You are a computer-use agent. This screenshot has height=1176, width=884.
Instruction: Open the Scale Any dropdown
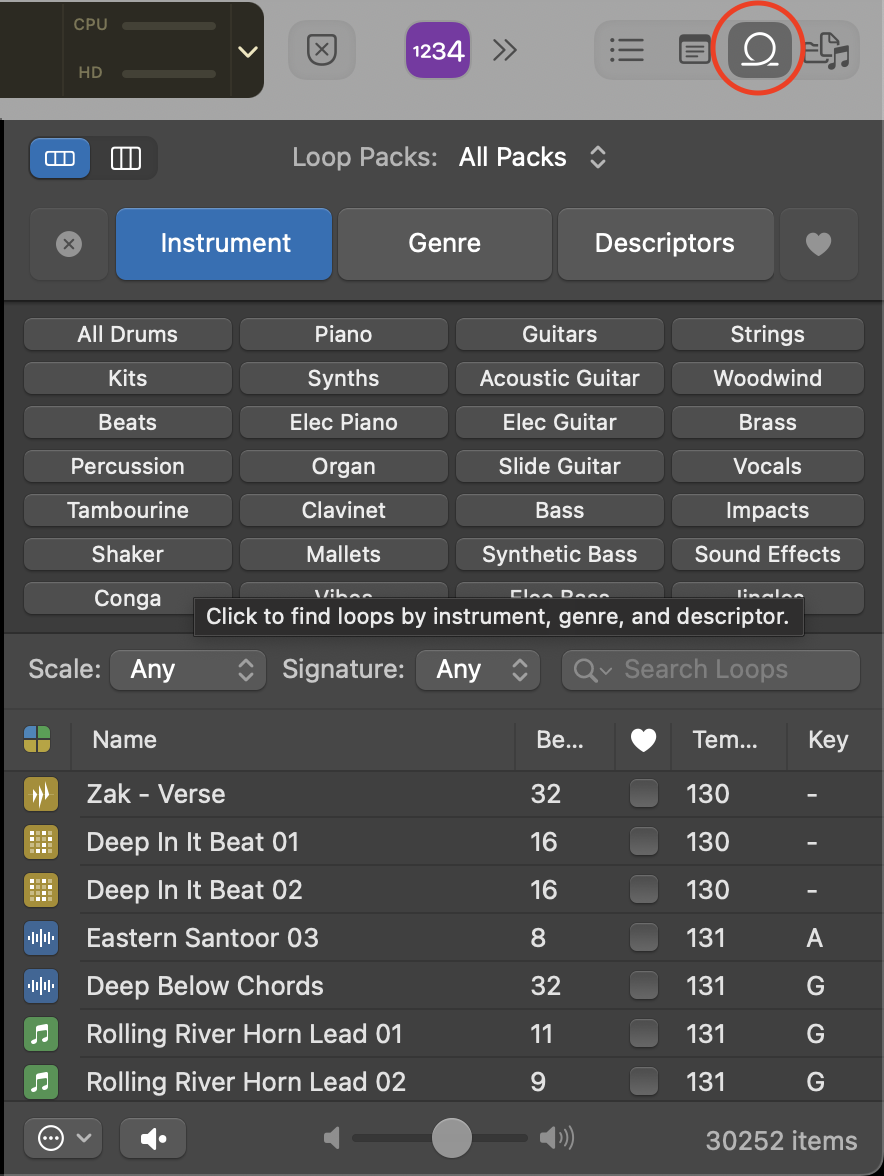(x=188, y=670)
